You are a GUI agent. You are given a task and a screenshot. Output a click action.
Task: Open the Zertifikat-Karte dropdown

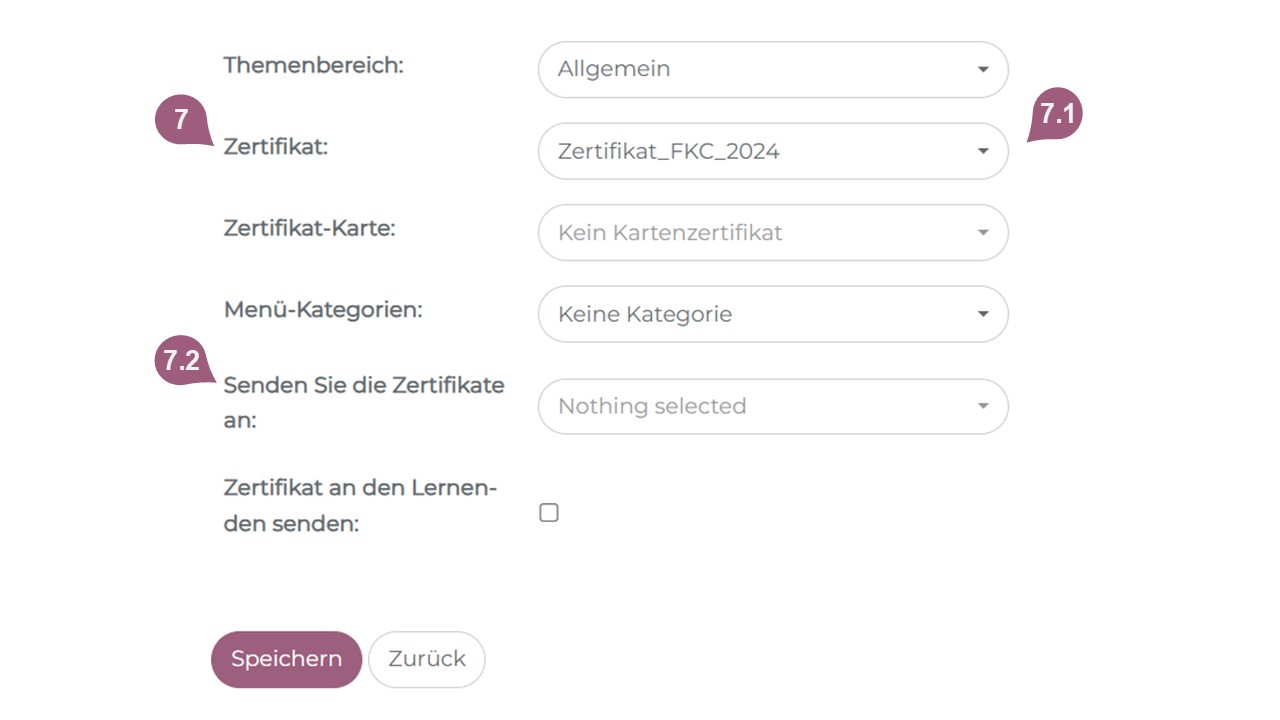tap(772, 233)
